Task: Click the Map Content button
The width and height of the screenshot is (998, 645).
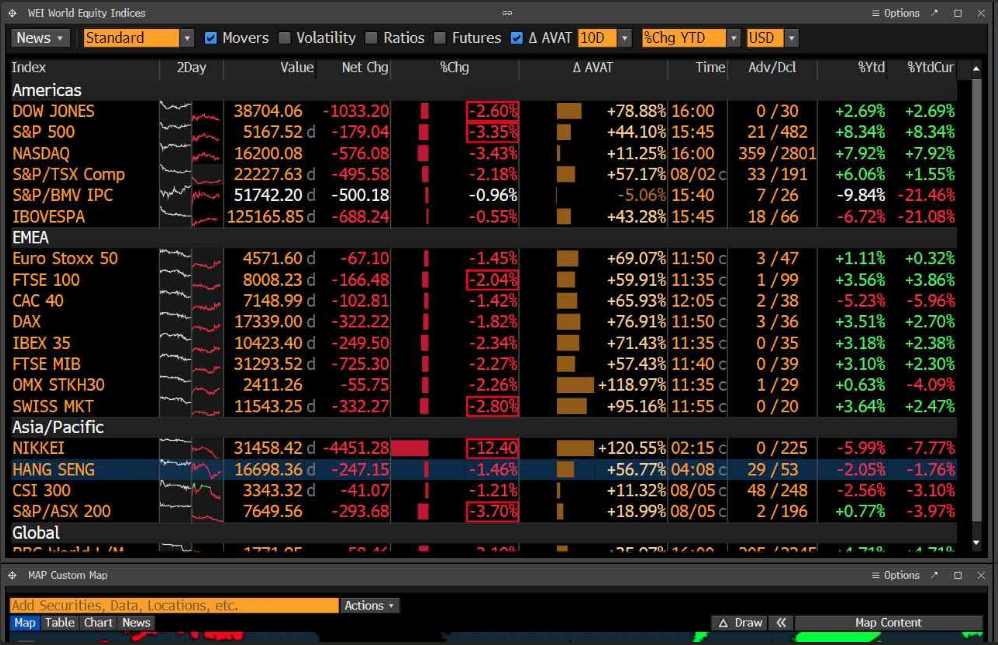Action: point(888,623)
